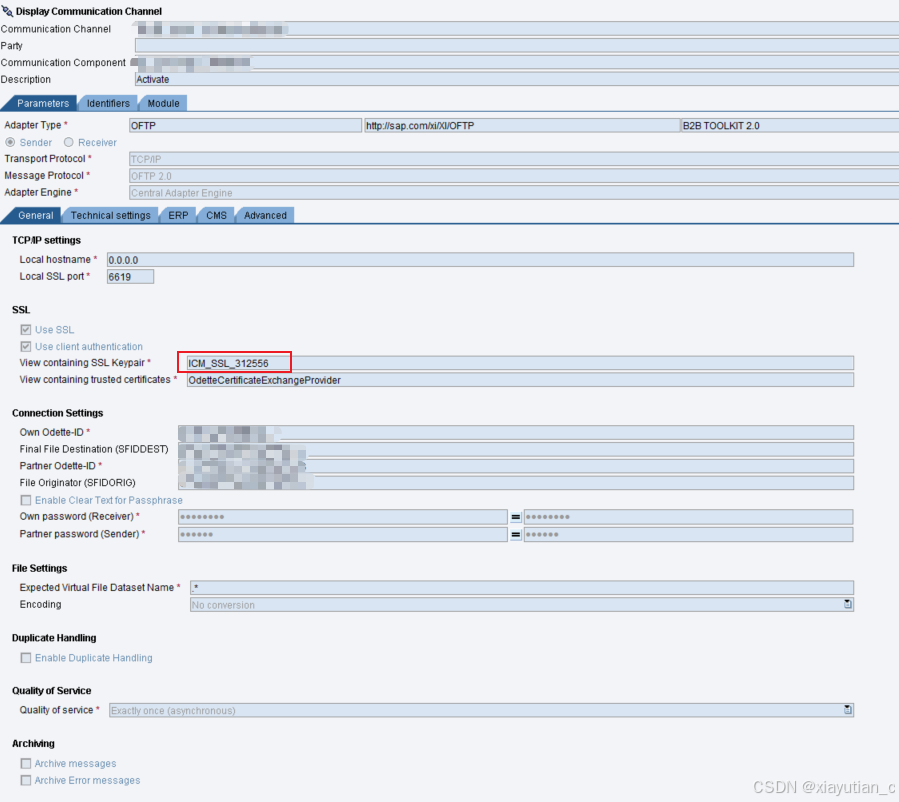Click the Adapter Type OFTP field

click(x=245, y=126)
